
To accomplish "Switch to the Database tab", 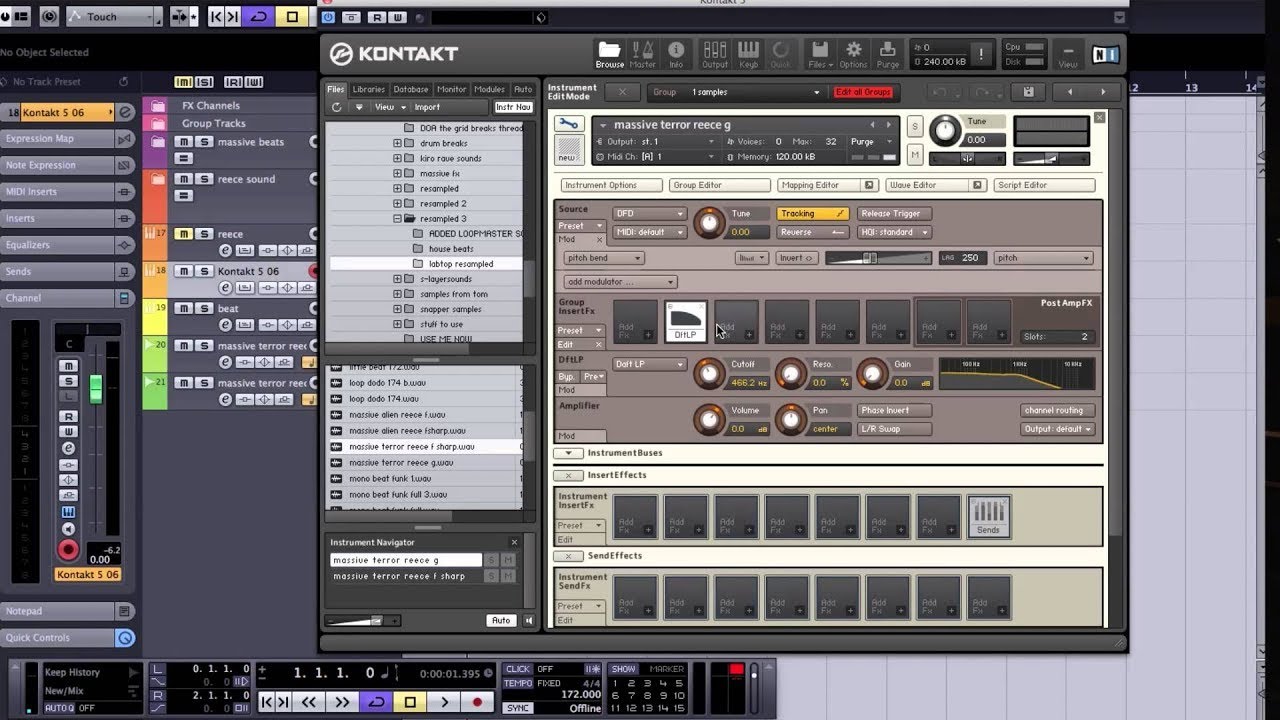I will click(x=411, y=89).
